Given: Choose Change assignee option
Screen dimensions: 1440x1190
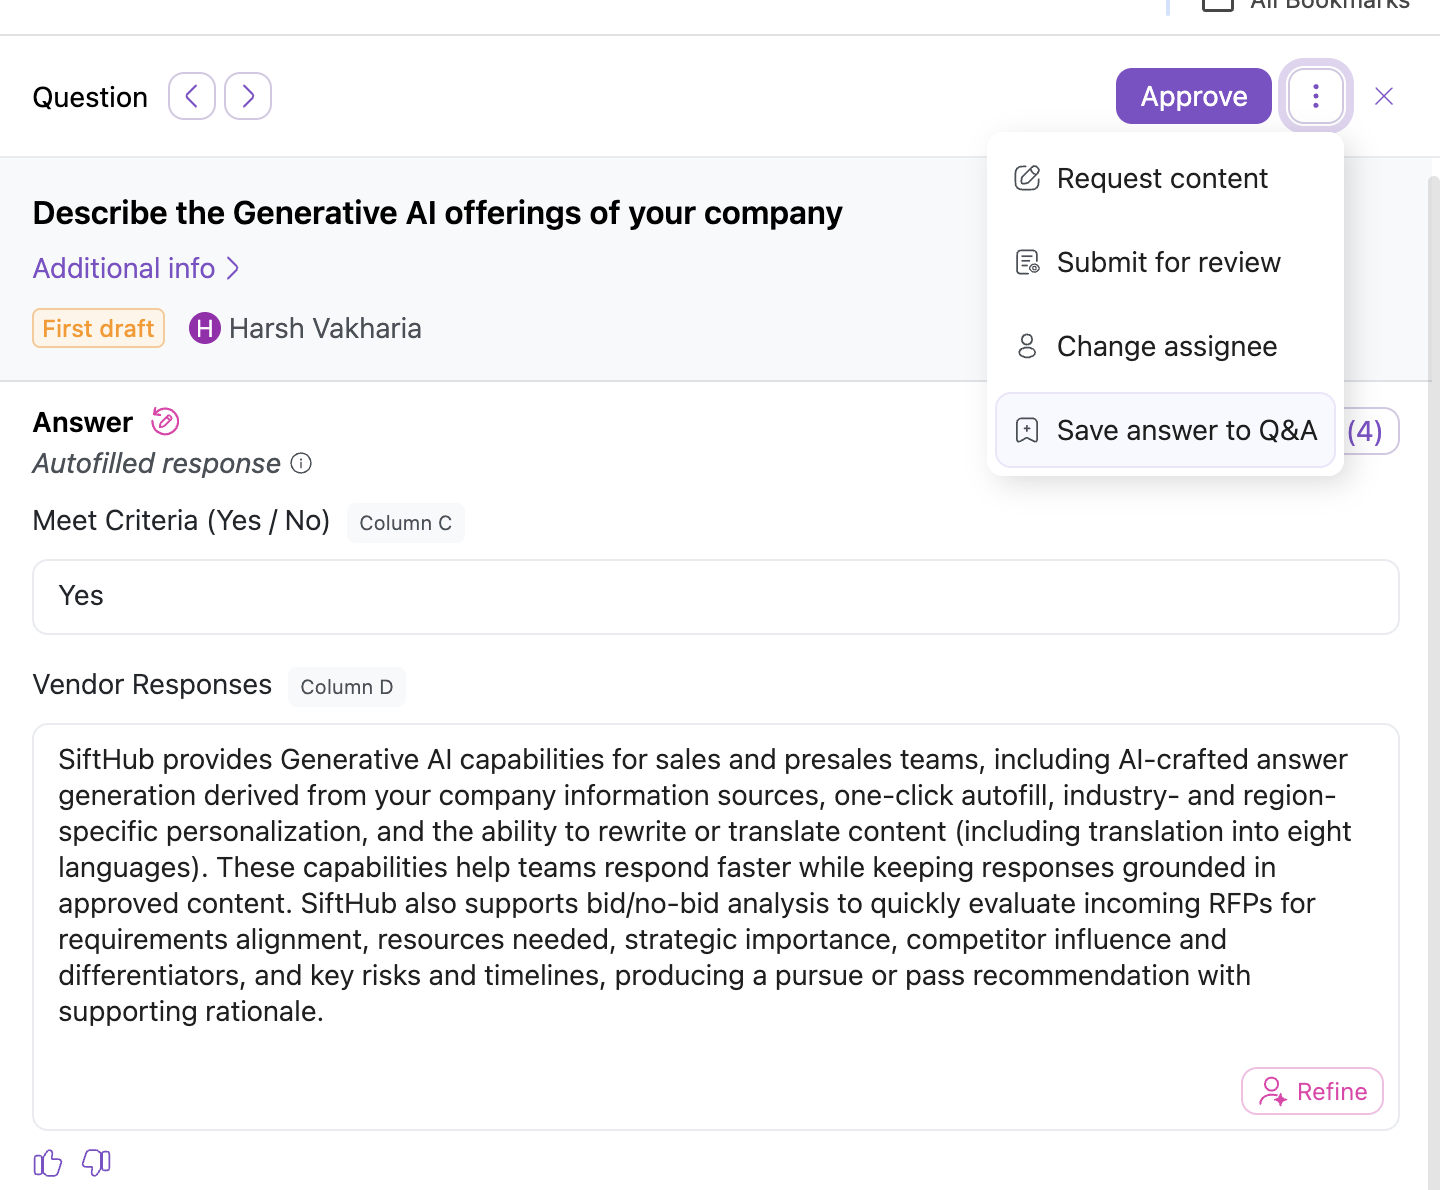Looking at the screenshot, I should pyautogui.click(x=1165, y=346).
